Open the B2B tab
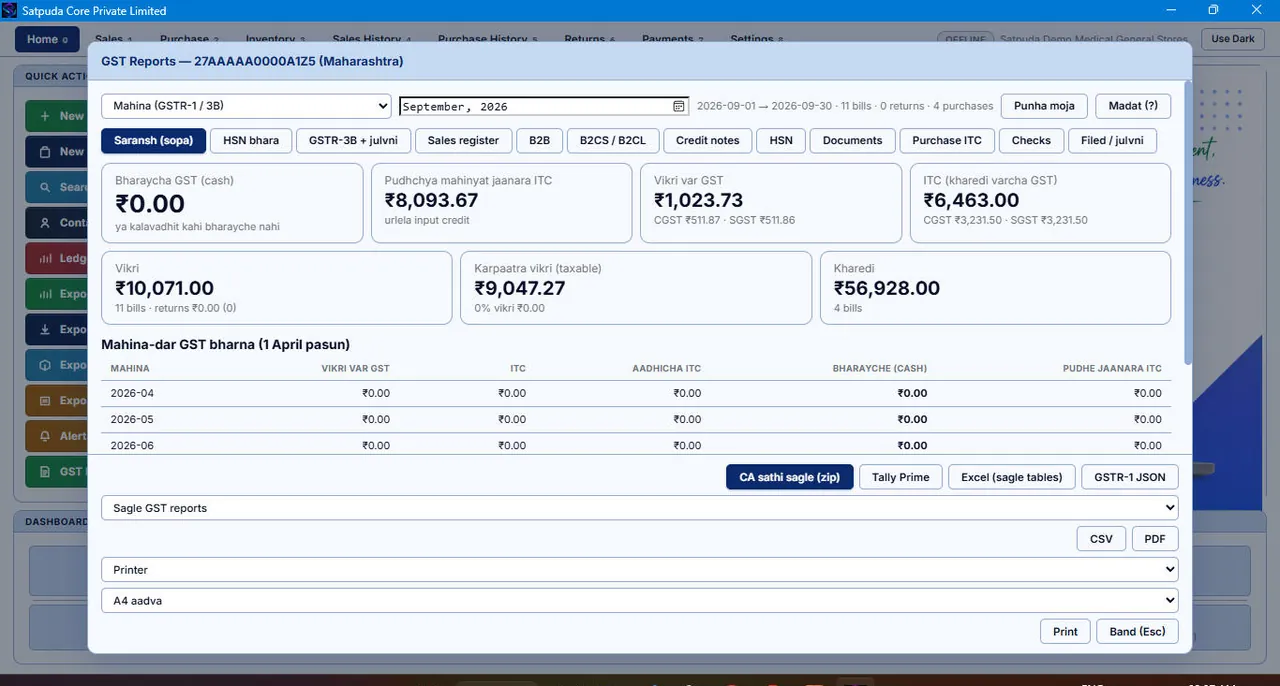This screenshot has height=686, width=1280. coord(540,141)
